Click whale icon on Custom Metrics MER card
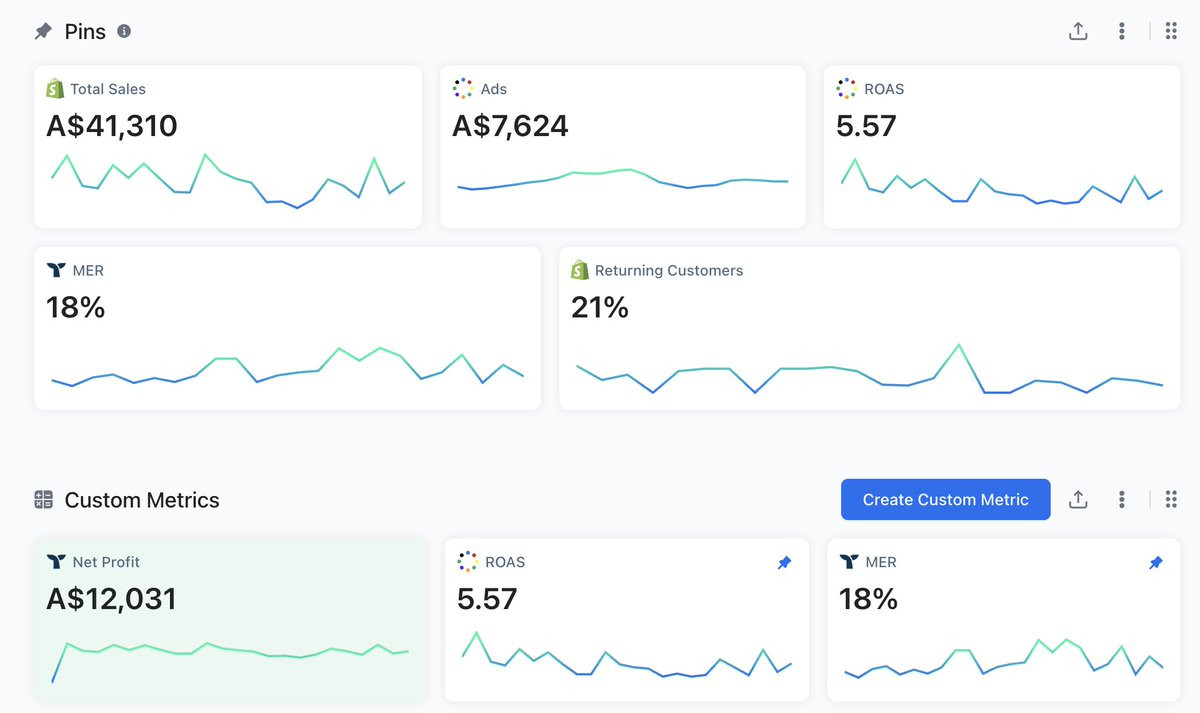 [849, 562]
